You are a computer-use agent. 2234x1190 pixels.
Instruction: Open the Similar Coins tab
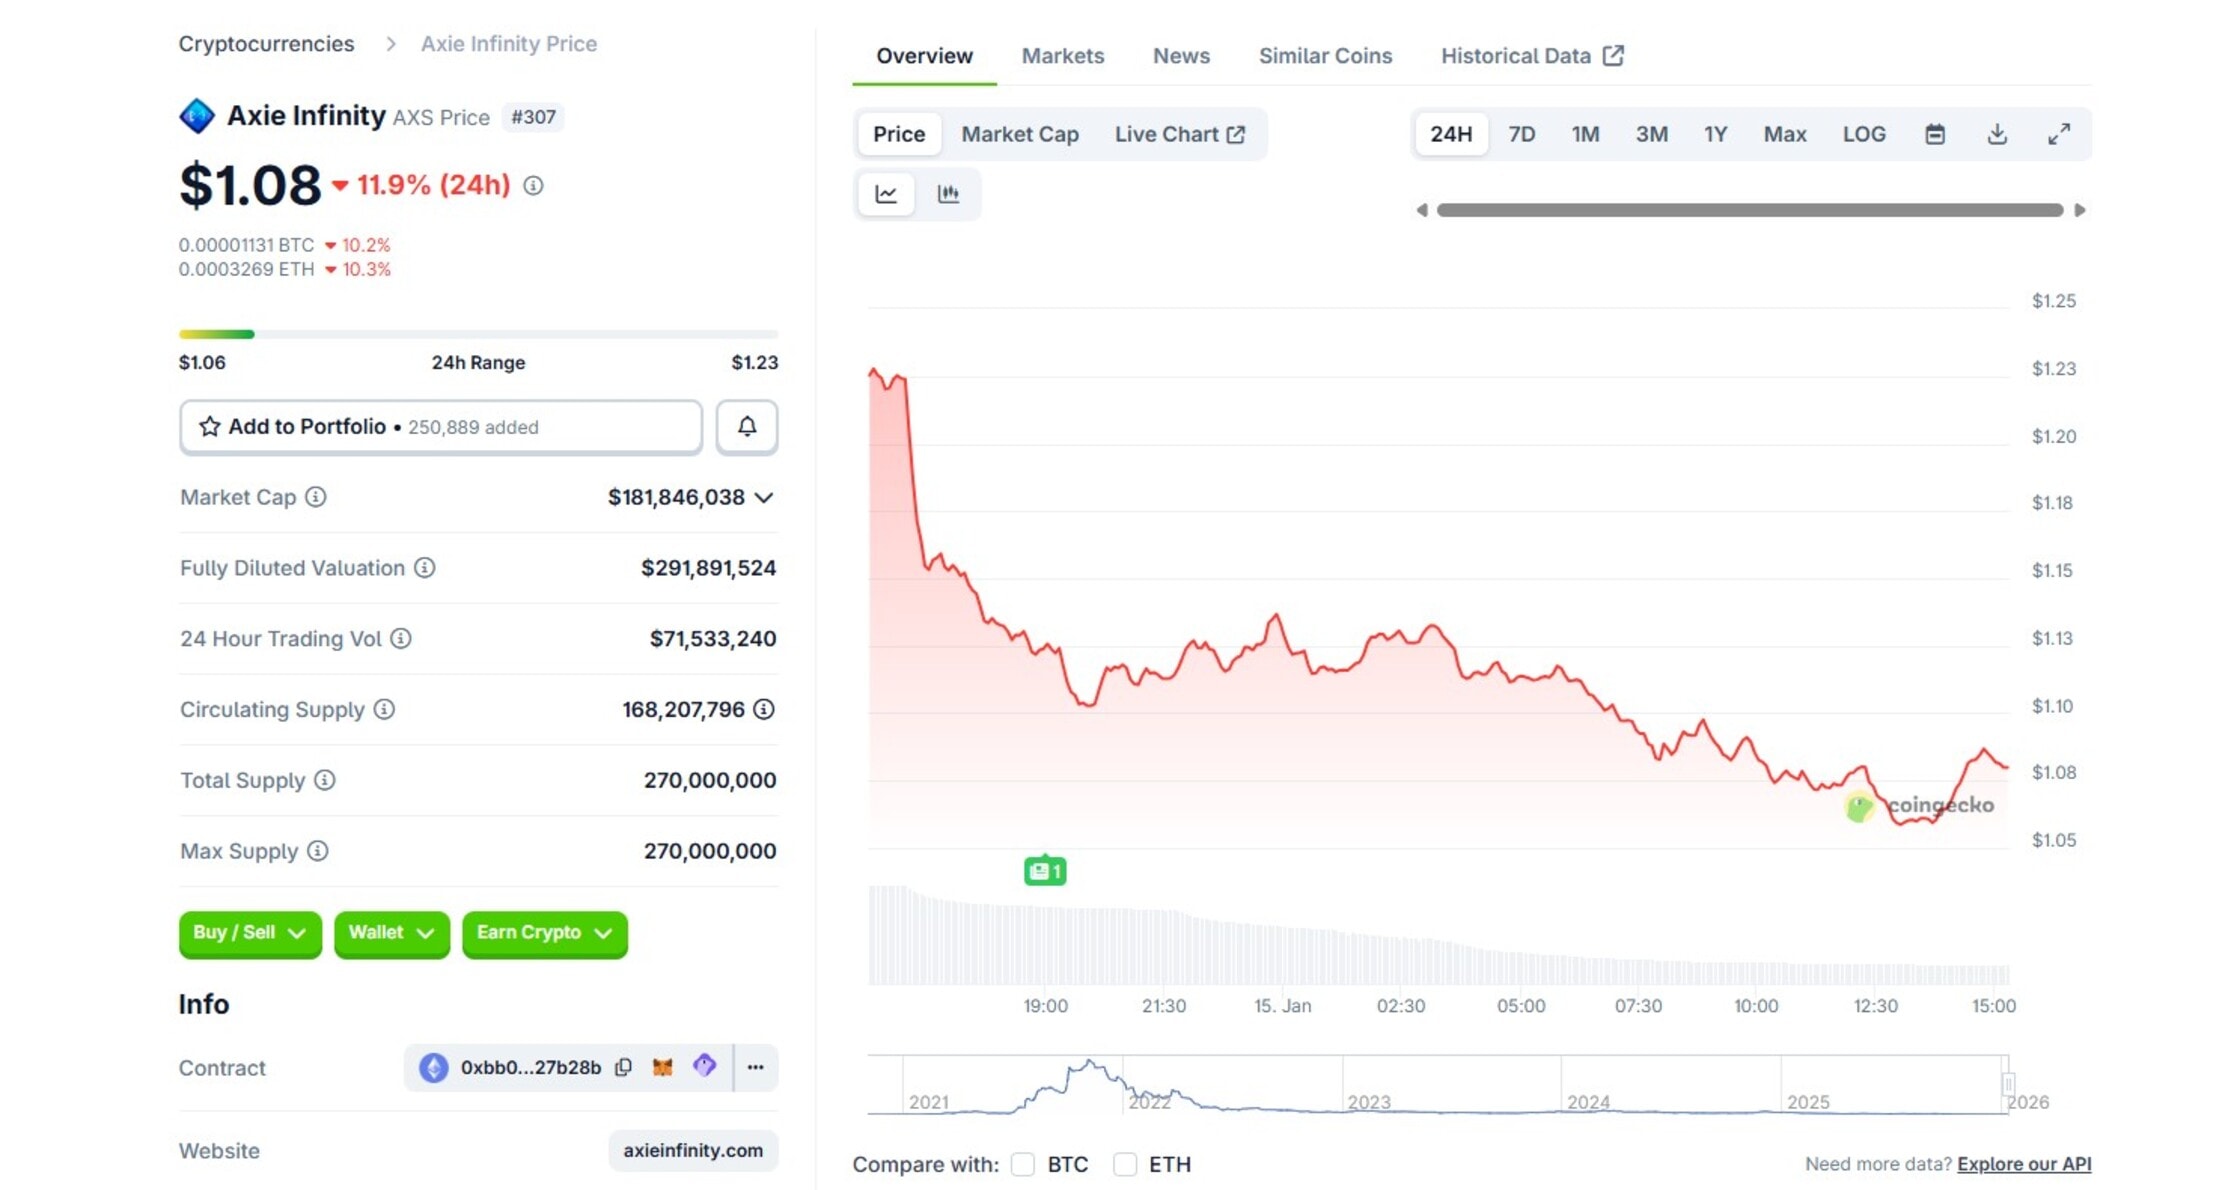[x=1324, y=56]
